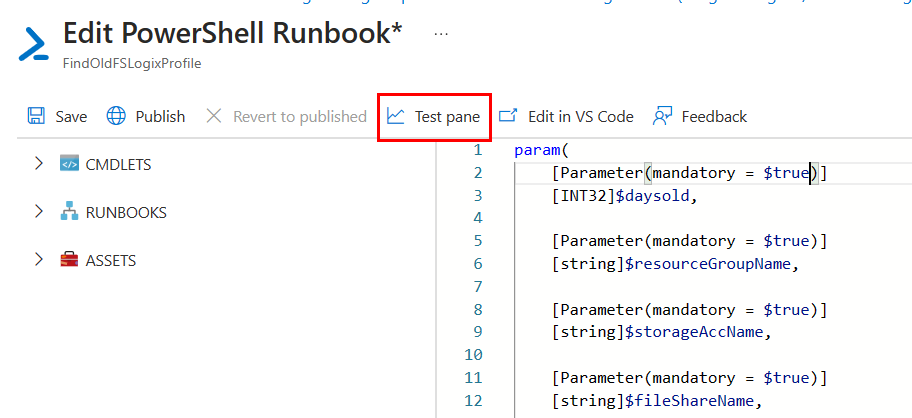The image size is (912, 418).
Task: Open the ellipsis more options menu
Action: pos(441,33)
